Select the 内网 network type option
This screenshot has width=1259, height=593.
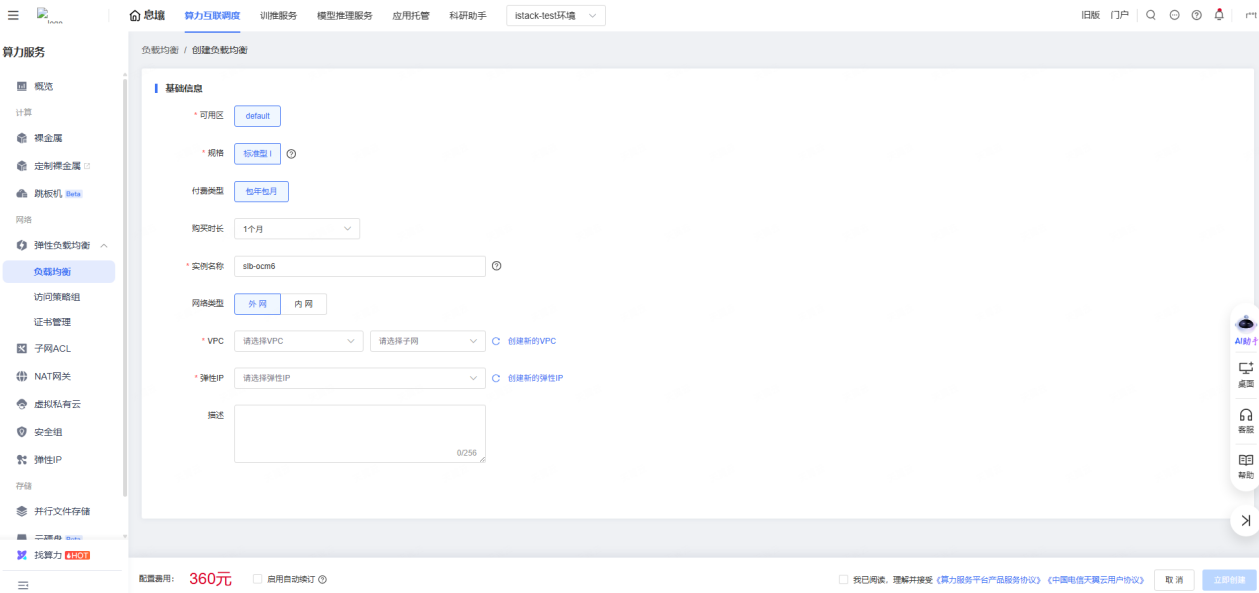(304, 304)
